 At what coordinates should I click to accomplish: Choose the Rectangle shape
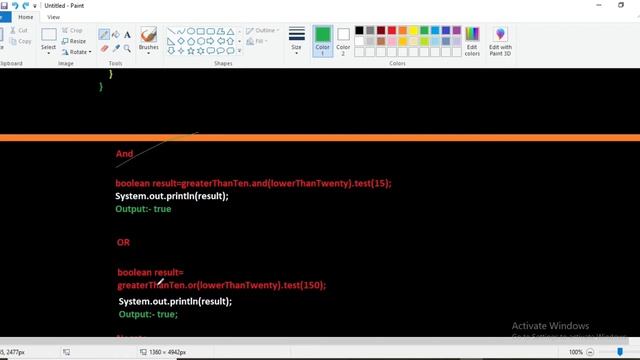[x=200, y=31]
